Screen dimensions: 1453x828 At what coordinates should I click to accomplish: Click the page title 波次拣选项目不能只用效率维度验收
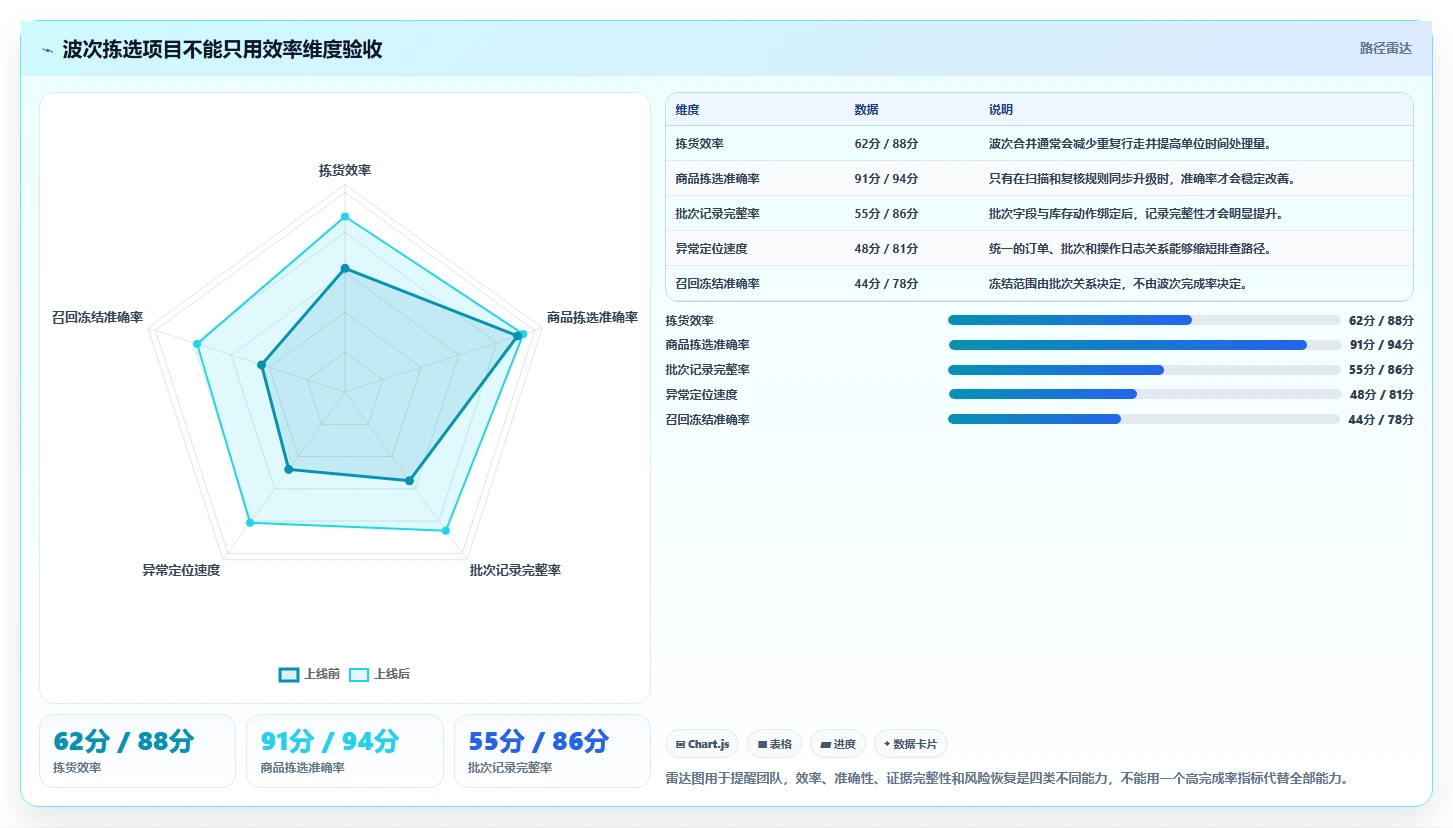pyautogui.click(x=222, y=50)
